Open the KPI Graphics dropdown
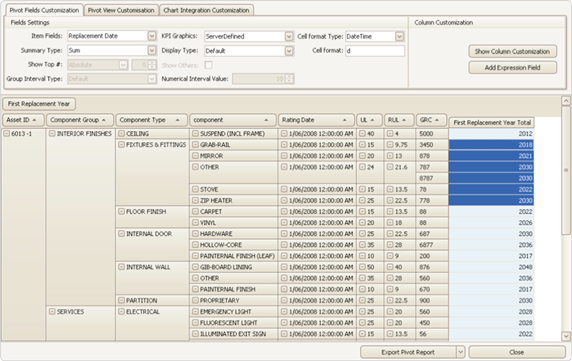Screen dimensions: 572x361 pos(289,36)
